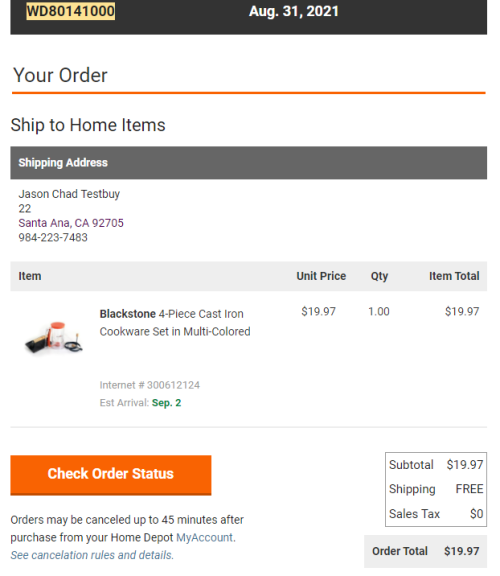Image resolution: width=500 pixels, height=576 pixels.
Task: Click the Subtotal $19.97 row
Action: (436, 465)
